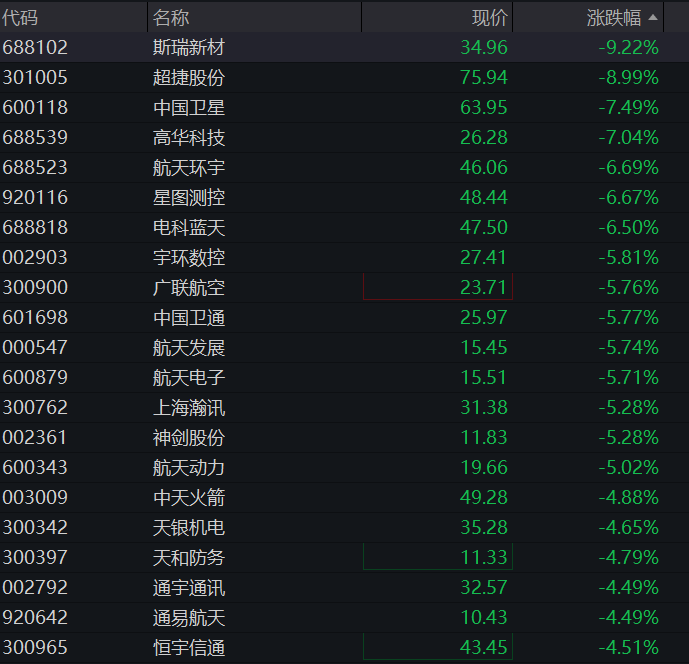Screen dimensions: 689x664
Task: Click stock code 600118
Action: pos(35,107)
